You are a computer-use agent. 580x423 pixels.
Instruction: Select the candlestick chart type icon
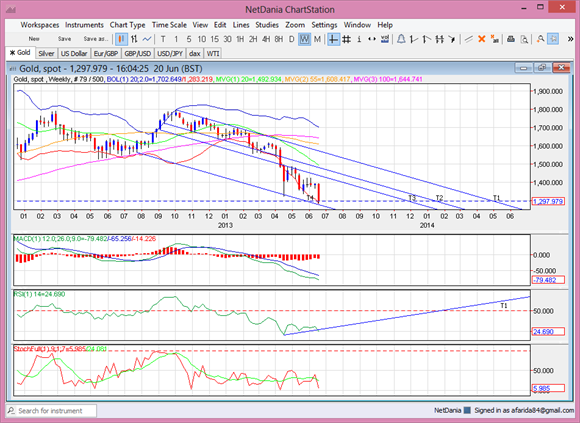[x=121, y=39]
